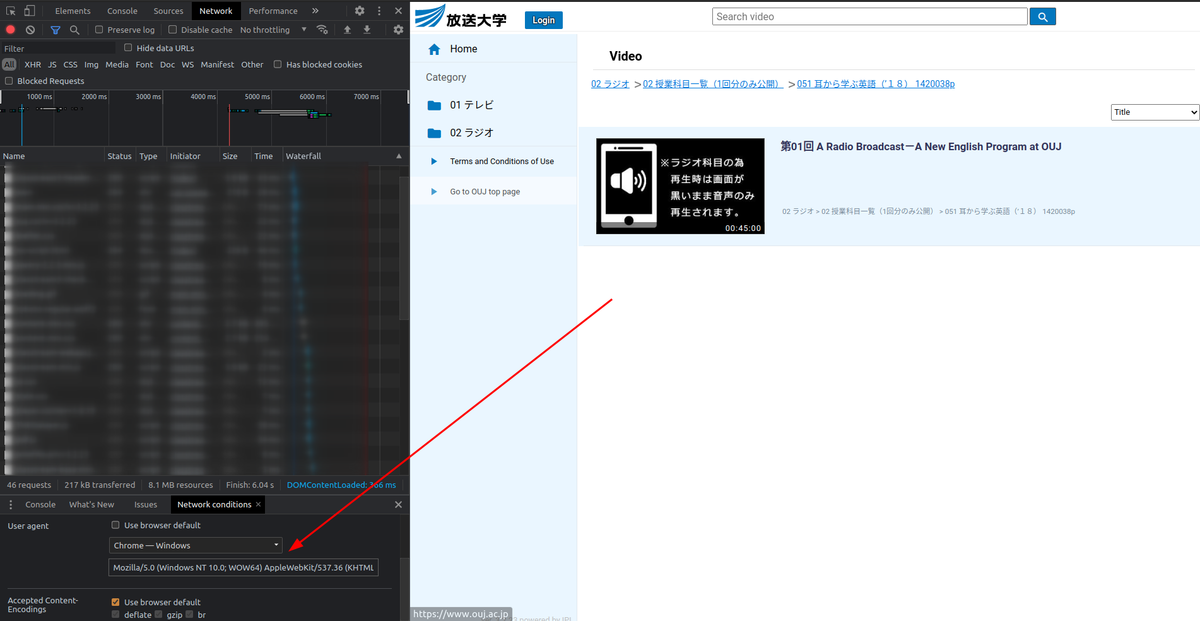The height and width of the screenshot is (621, 1200).
Task: Show more DevTools tabs chevron
Action: coord(316,11)
